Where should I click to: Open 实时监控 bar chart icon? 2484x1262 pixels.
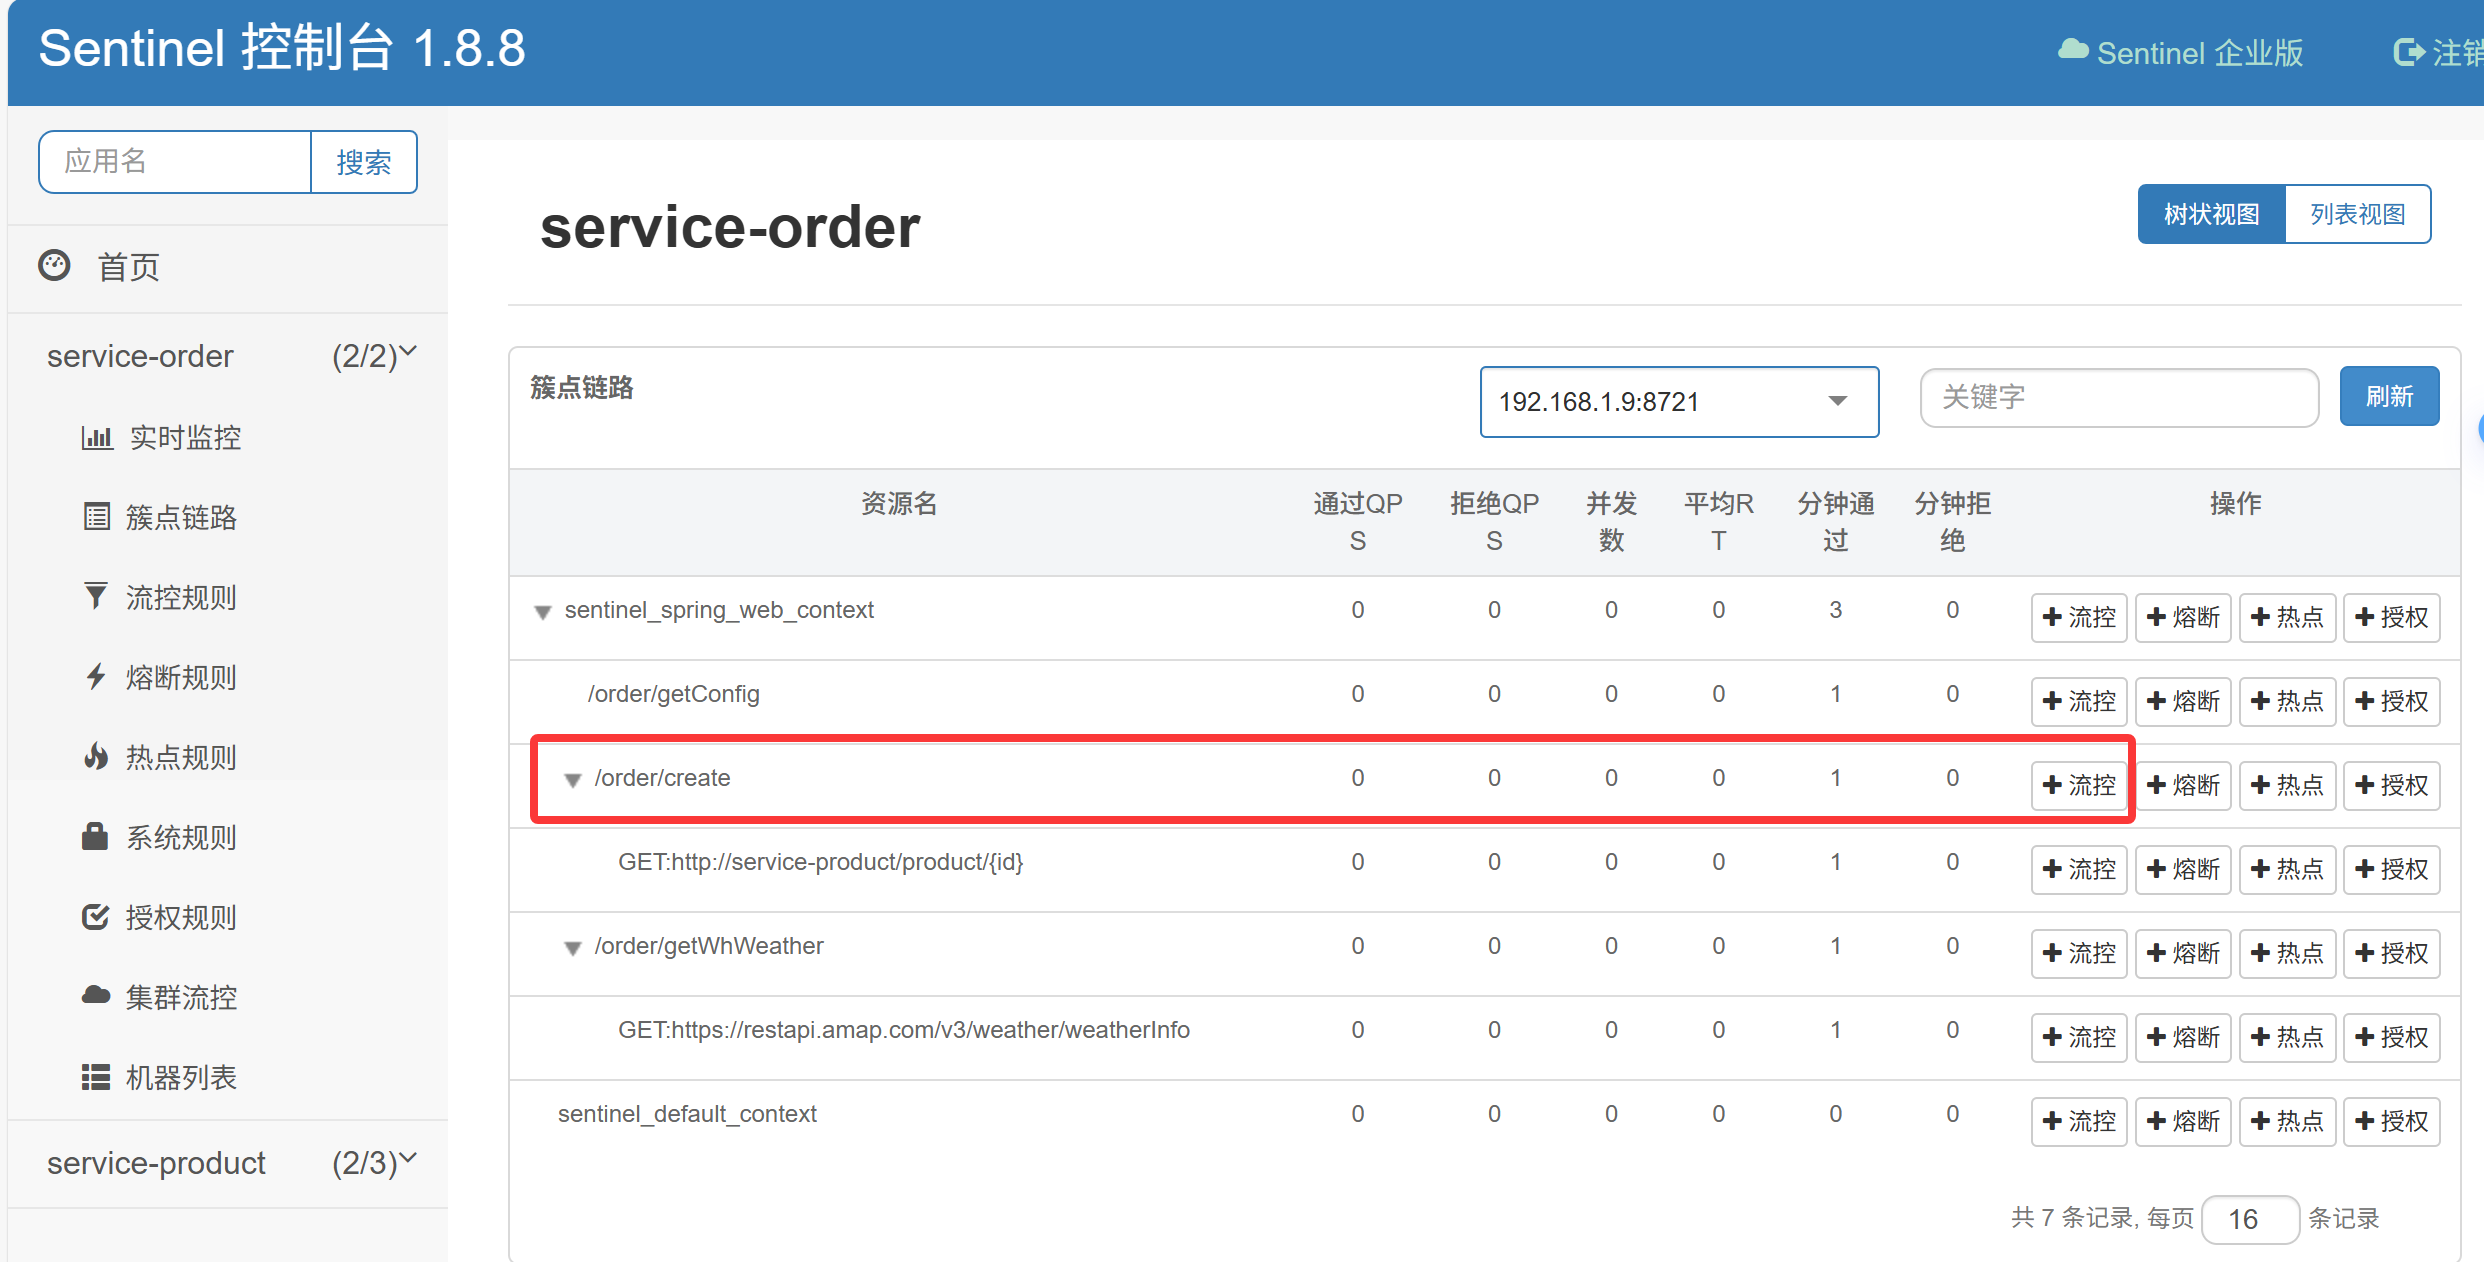tap(96, 437)
